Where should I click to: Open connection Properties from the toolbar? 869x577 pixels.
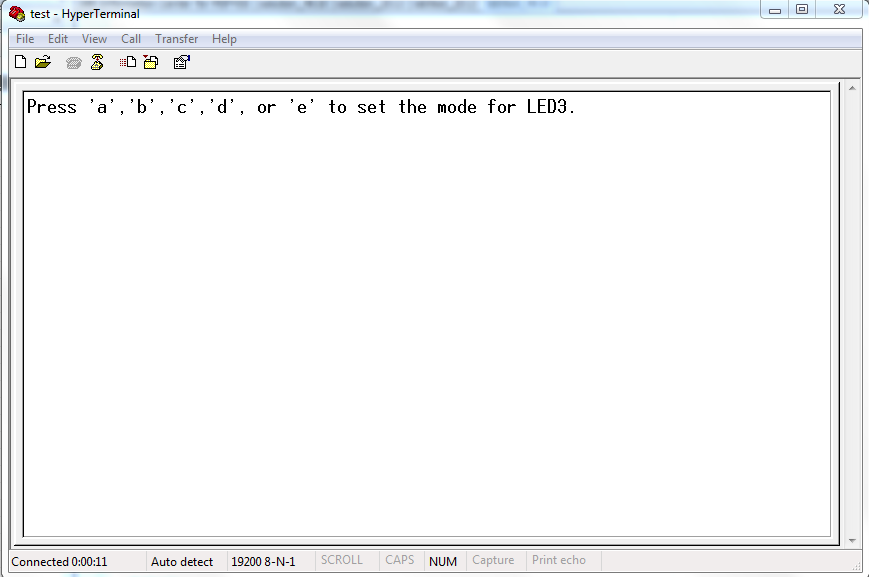[x=181, y=61]
